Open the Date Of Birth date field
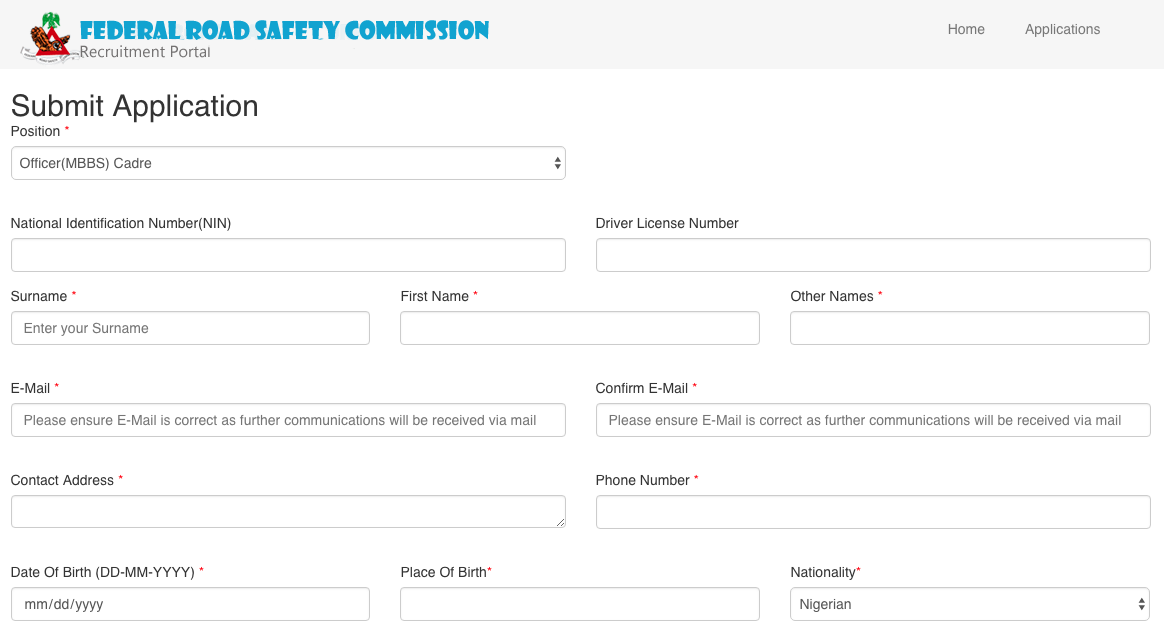The height and width of the screenshot is (638, 1164). (190, 604)
